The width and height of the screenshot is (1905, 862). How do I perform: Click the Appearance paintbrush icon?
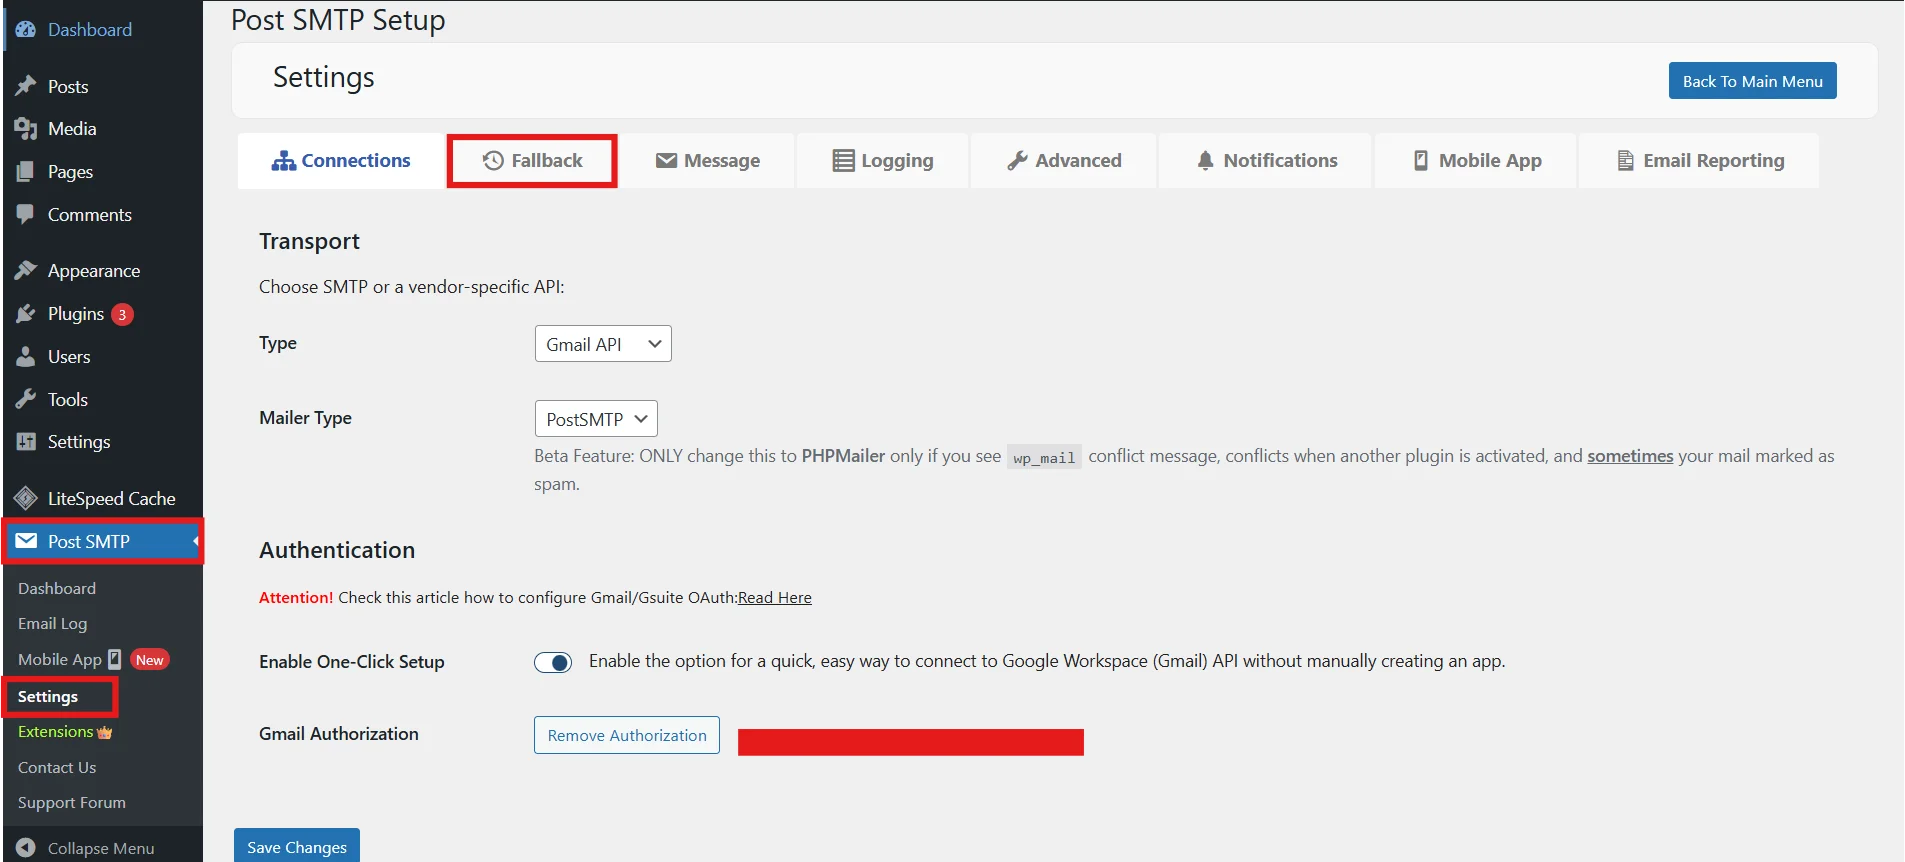point(26,271)
